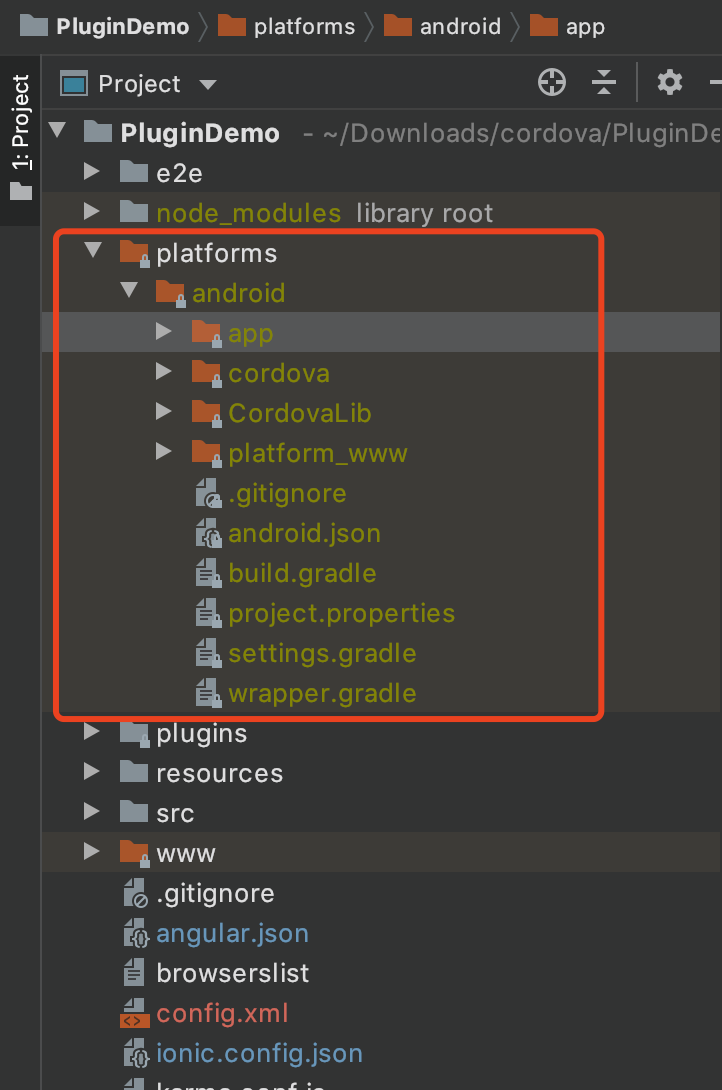Click the angular.json file icon
Screen dimensions: 722x1090
click(x=134, y=933)
